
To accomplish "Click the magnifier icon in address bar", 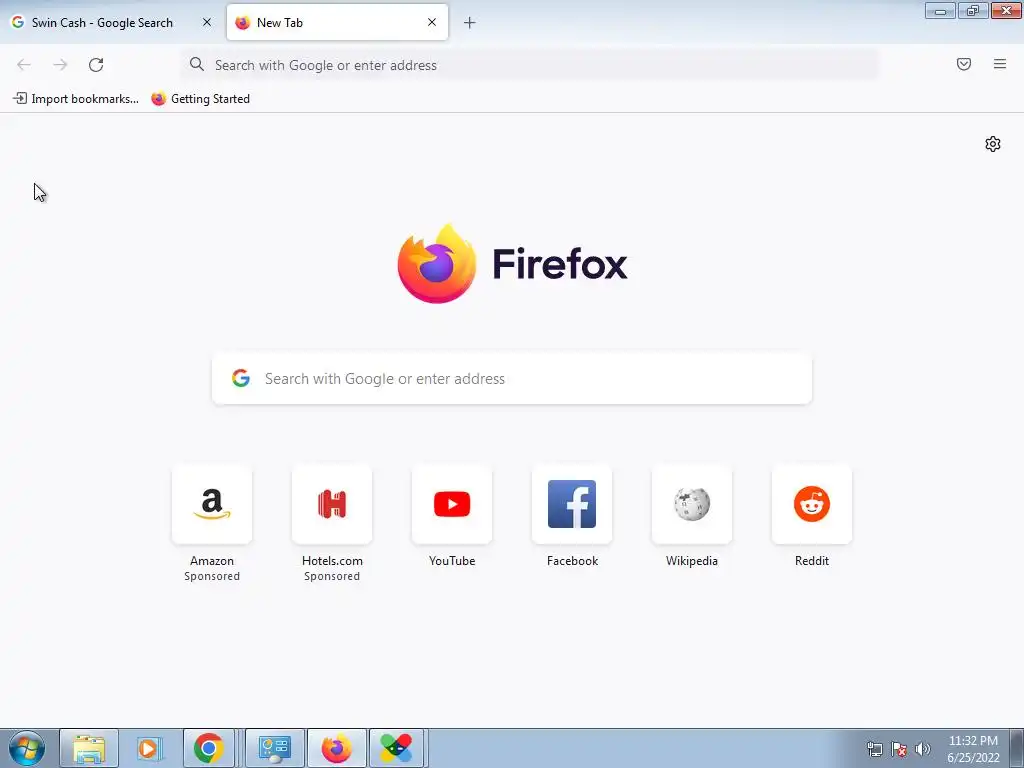I will pyautogui.click(x=197, y=64).
